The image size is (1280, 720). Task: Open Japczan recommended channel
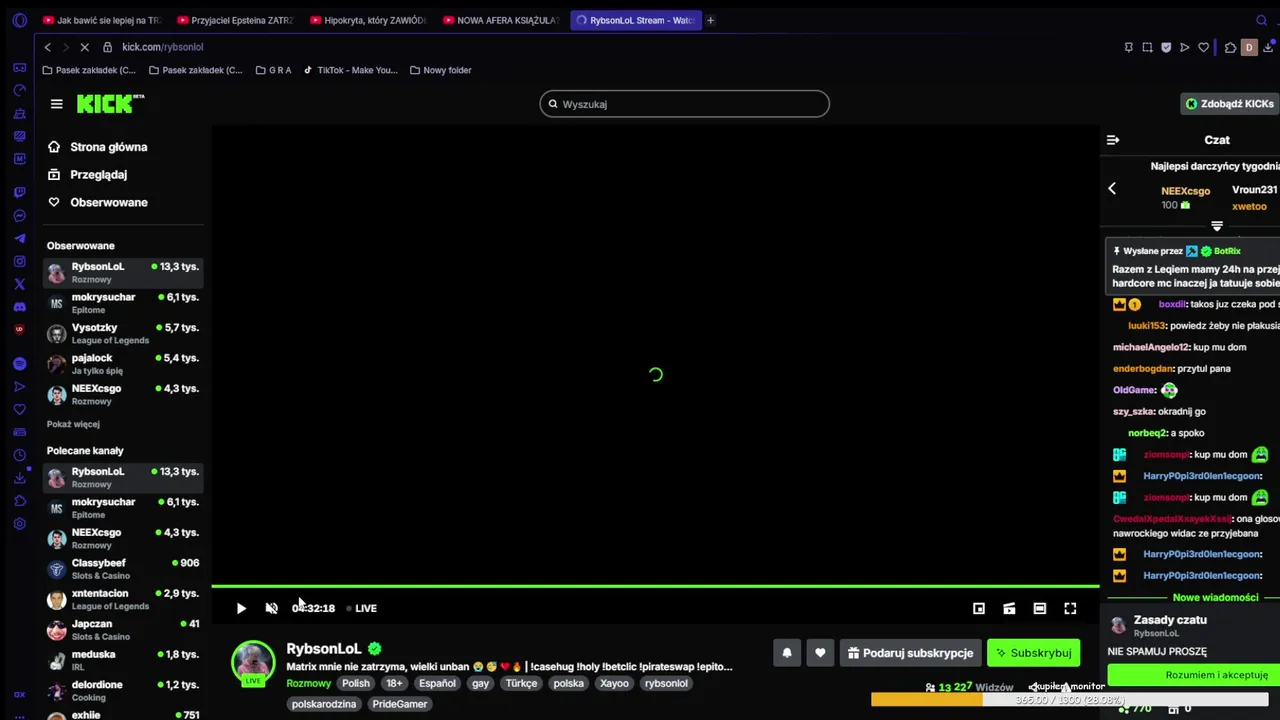pyautogui.click(x=123, y=630)
